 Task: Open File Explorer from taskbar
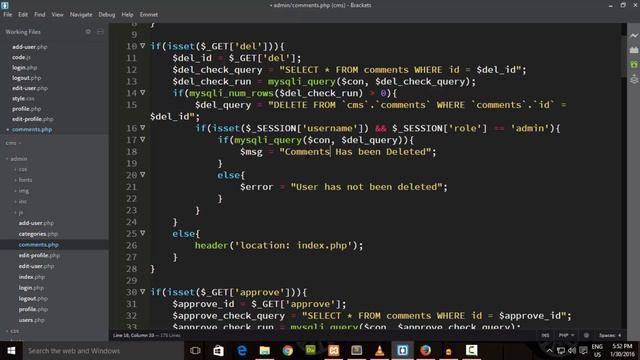264,351
